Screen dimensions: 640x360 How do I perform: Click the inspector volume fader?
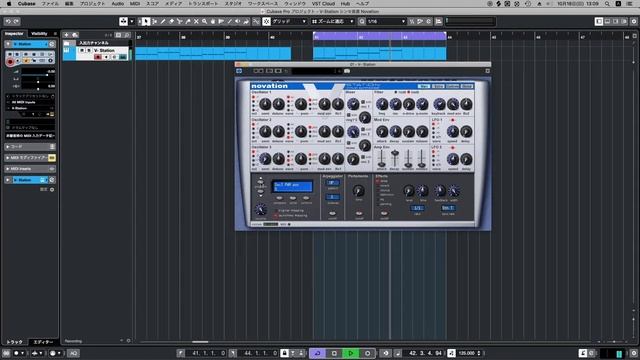38,75
